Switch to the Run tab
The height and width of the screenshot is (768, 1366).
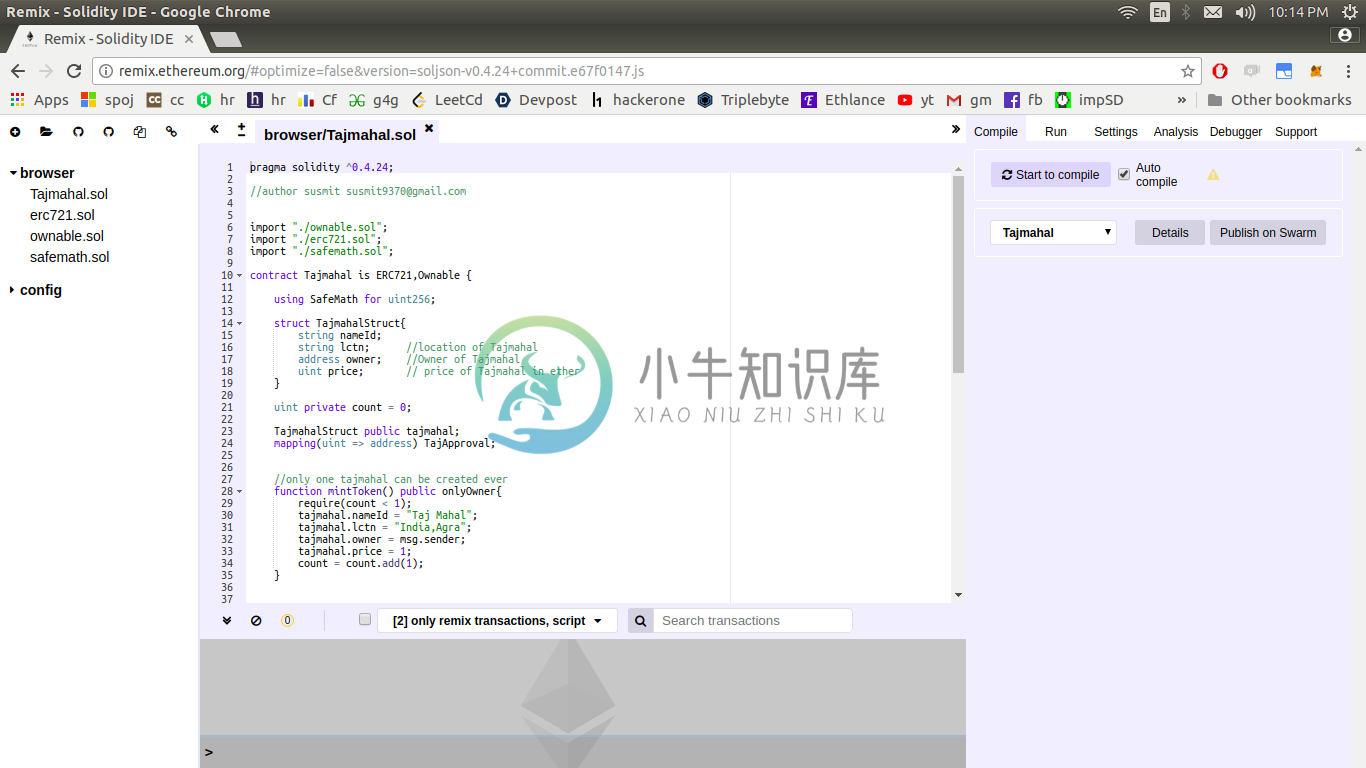tap(1056, 132)
